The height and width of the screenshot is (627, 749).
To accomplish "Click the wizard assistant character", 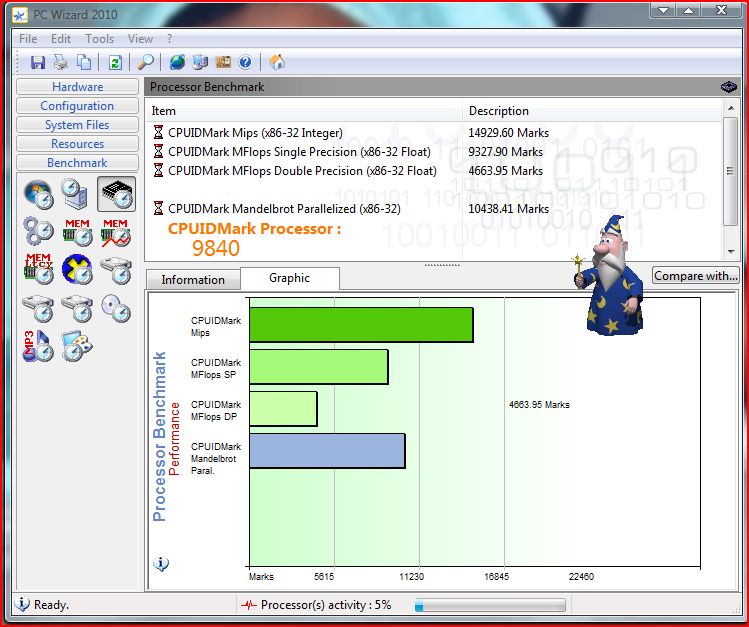I will (x=611, y=276).
